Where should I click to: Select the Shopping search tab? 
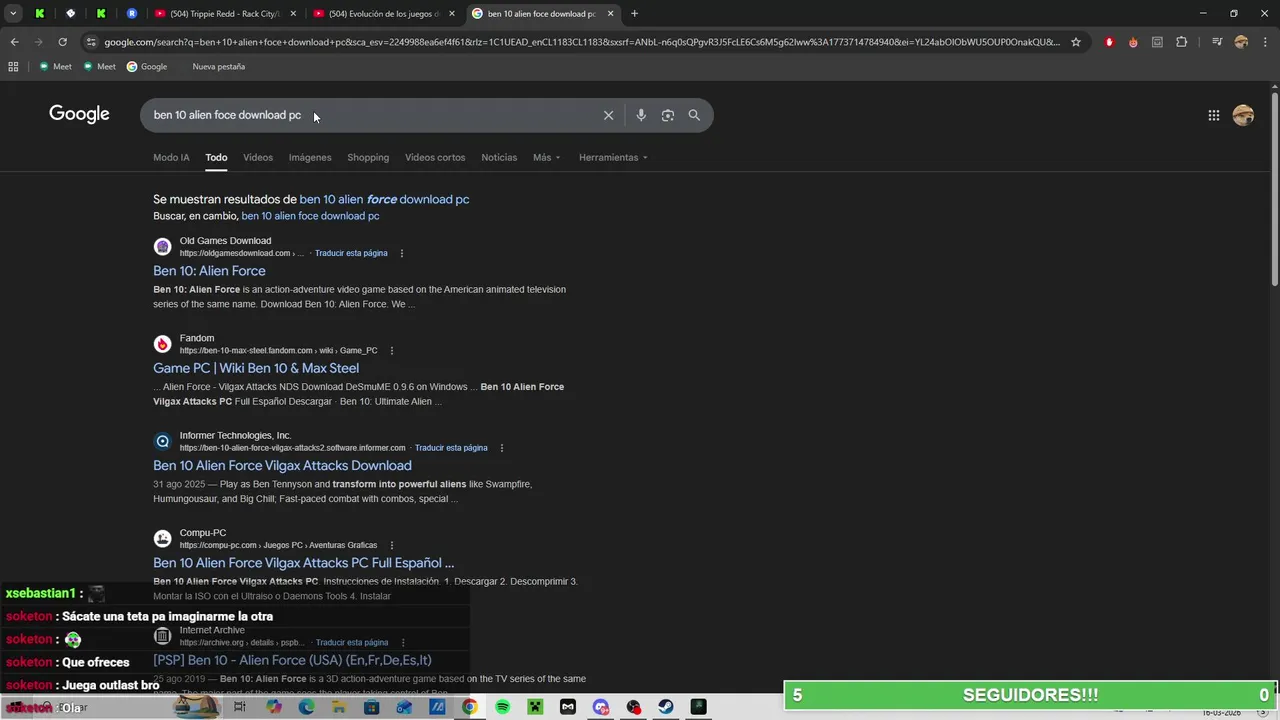pyautogui.click(x=368, y=157)
